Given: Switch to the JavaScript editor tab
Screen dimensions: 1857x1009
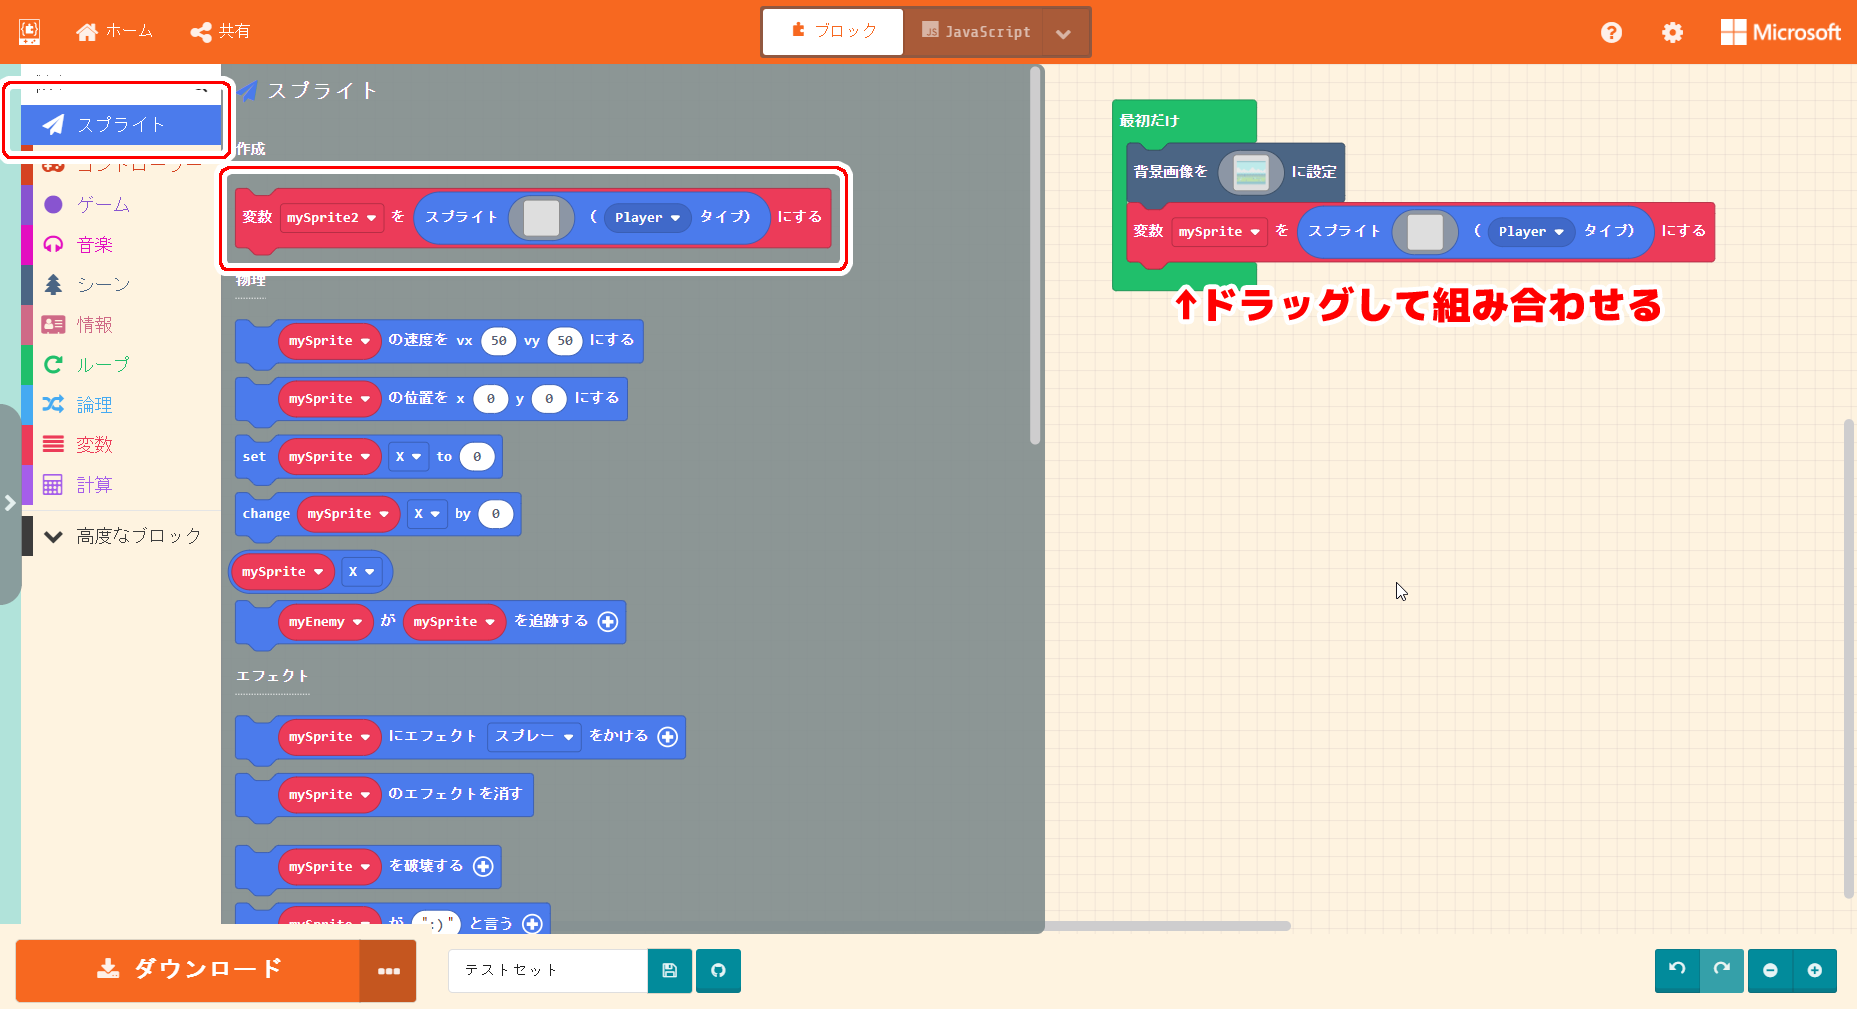Looking at the screenshot, I should (975, 32).
